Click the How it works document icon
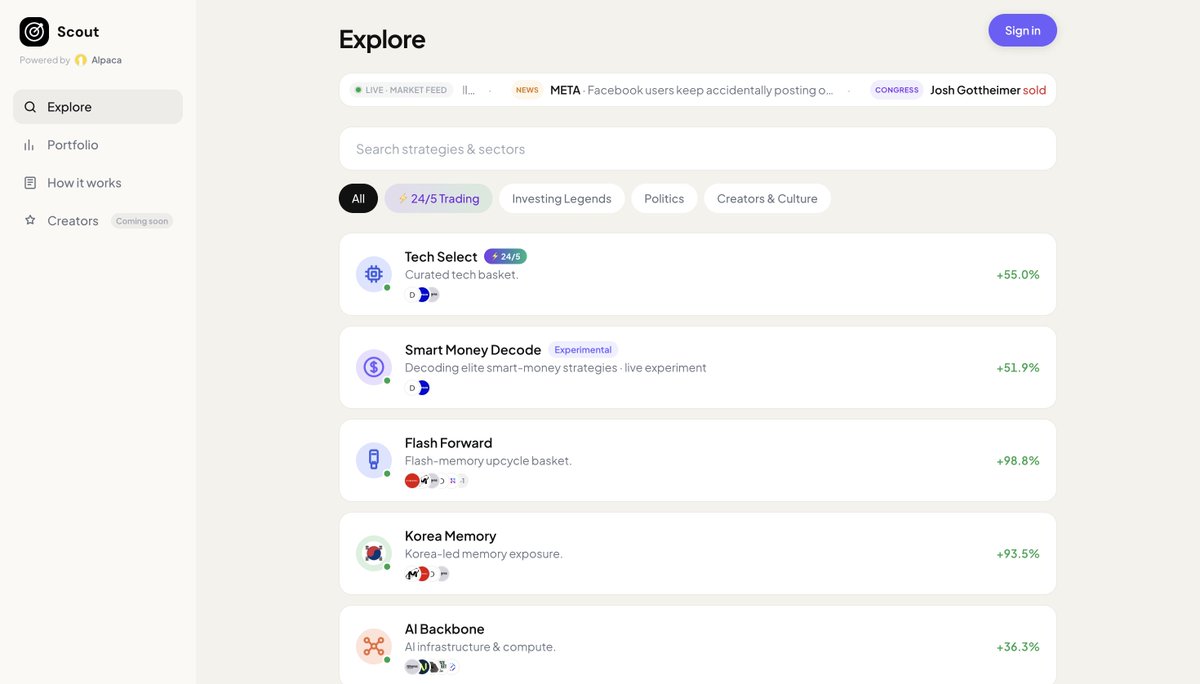 coord(30,183)
